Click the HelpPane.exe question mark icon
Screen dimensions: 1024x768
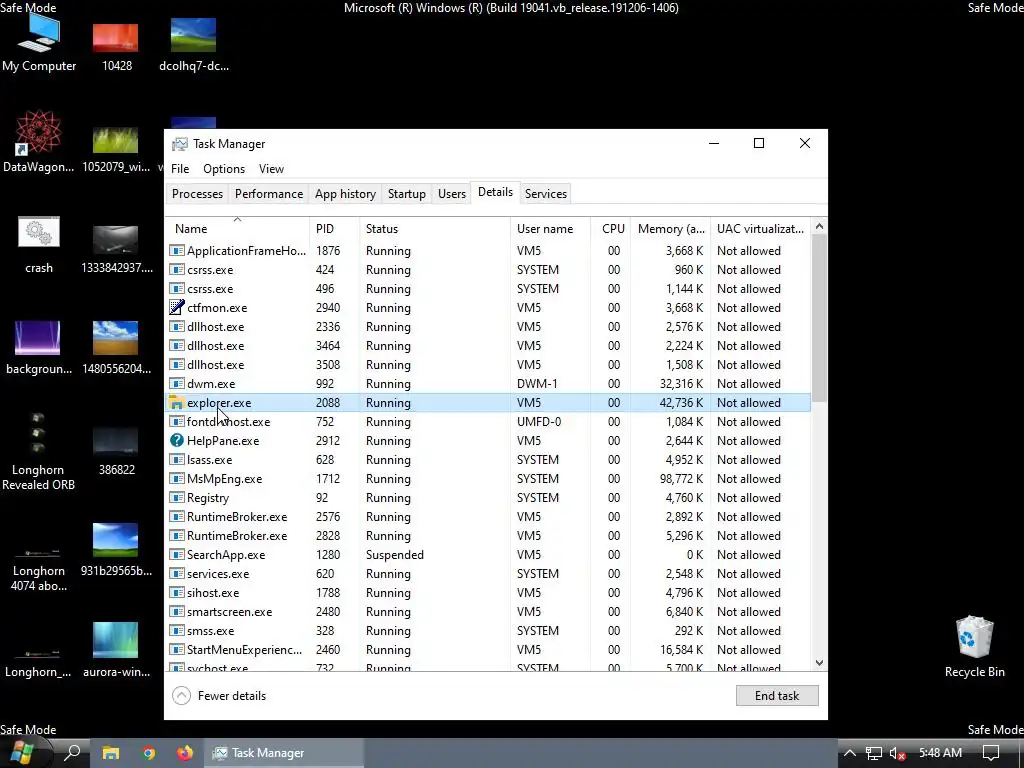[176, 440]
